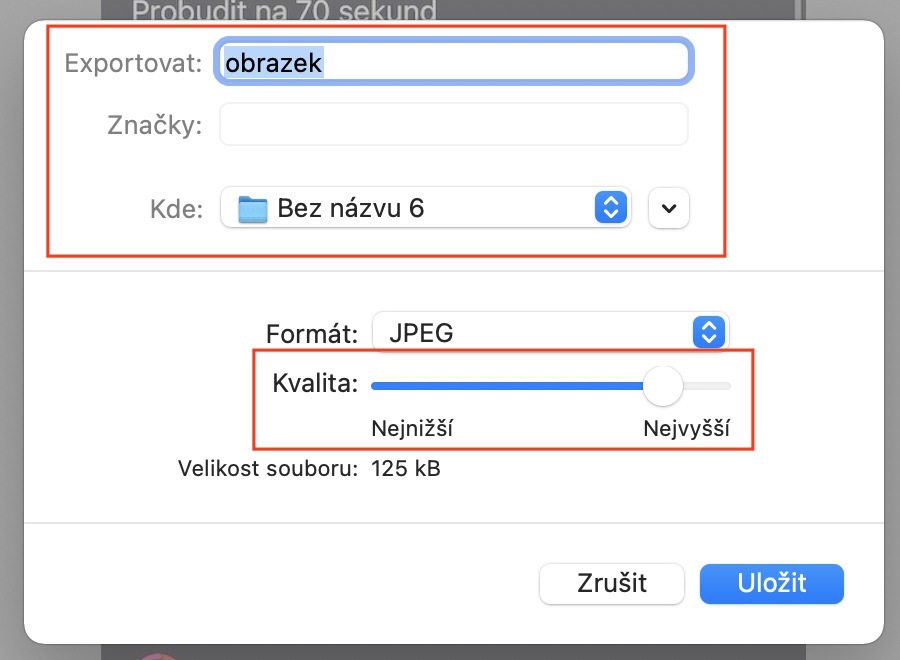Focus the Exportovat filename field

453,62
